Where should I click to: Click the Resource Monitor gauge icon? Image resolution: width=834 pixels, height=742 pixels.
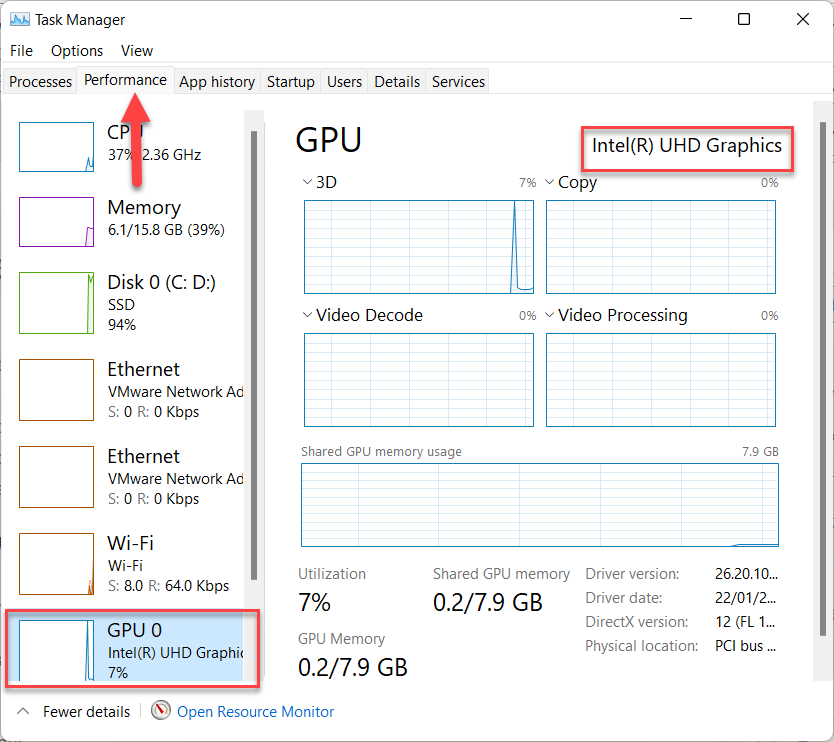161,711
